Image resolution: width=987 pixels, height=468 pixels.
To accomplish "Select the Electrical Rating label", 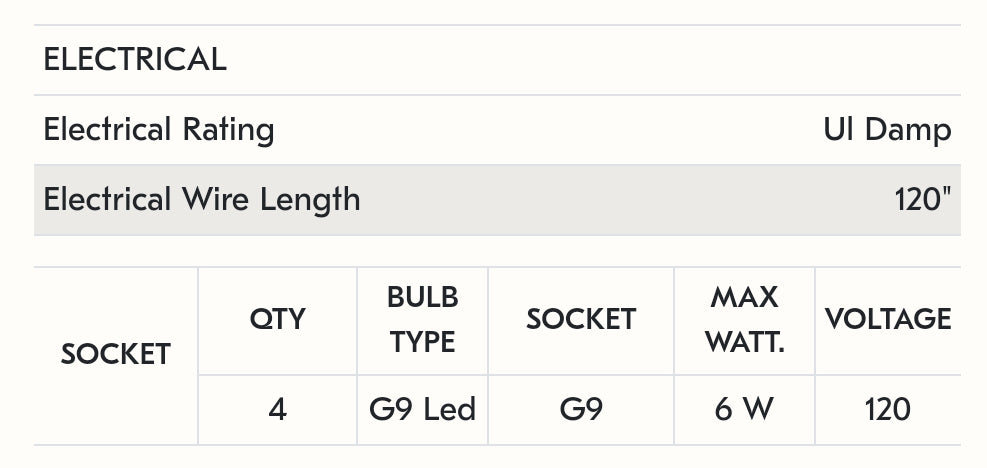I will click(x=159, y=130).
